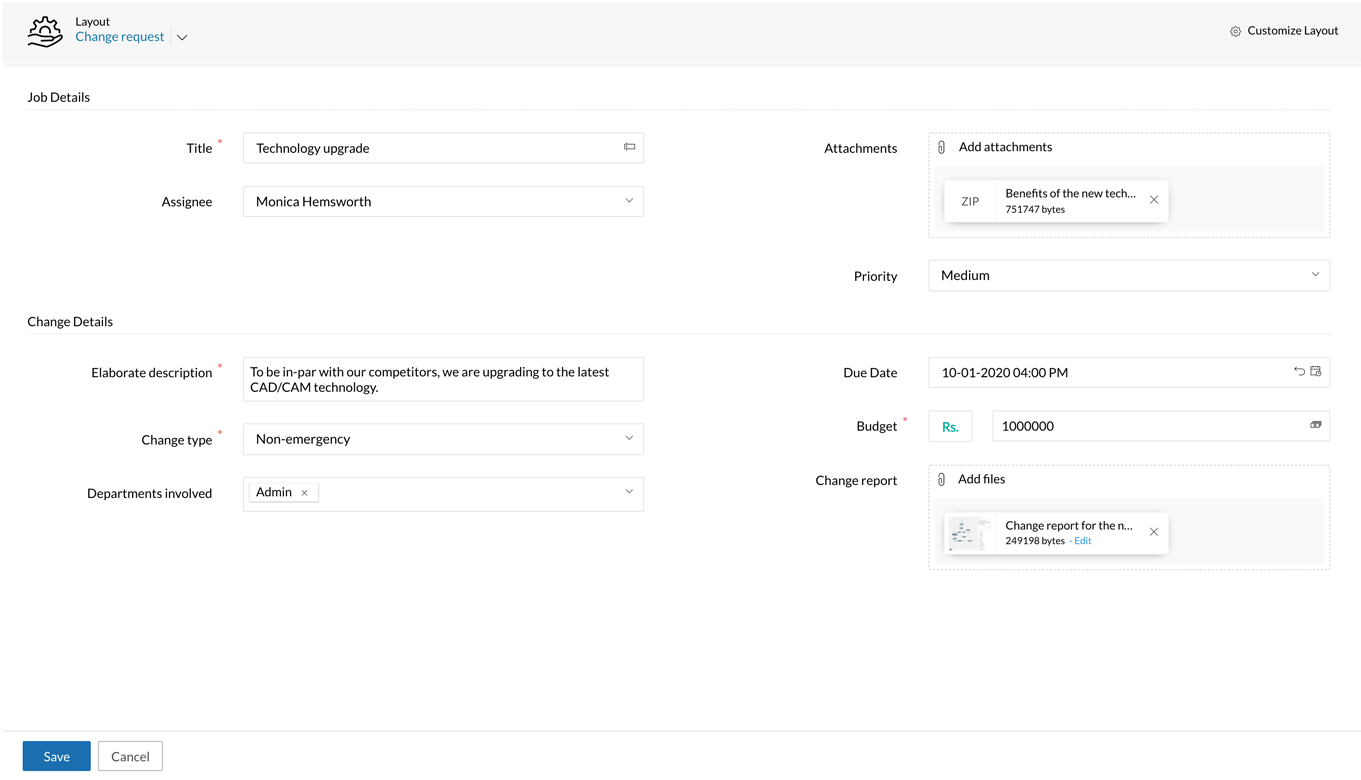Select the ZIP file type icon
This screenshot has height=780, width=1361.
click(x=970, y=201)
